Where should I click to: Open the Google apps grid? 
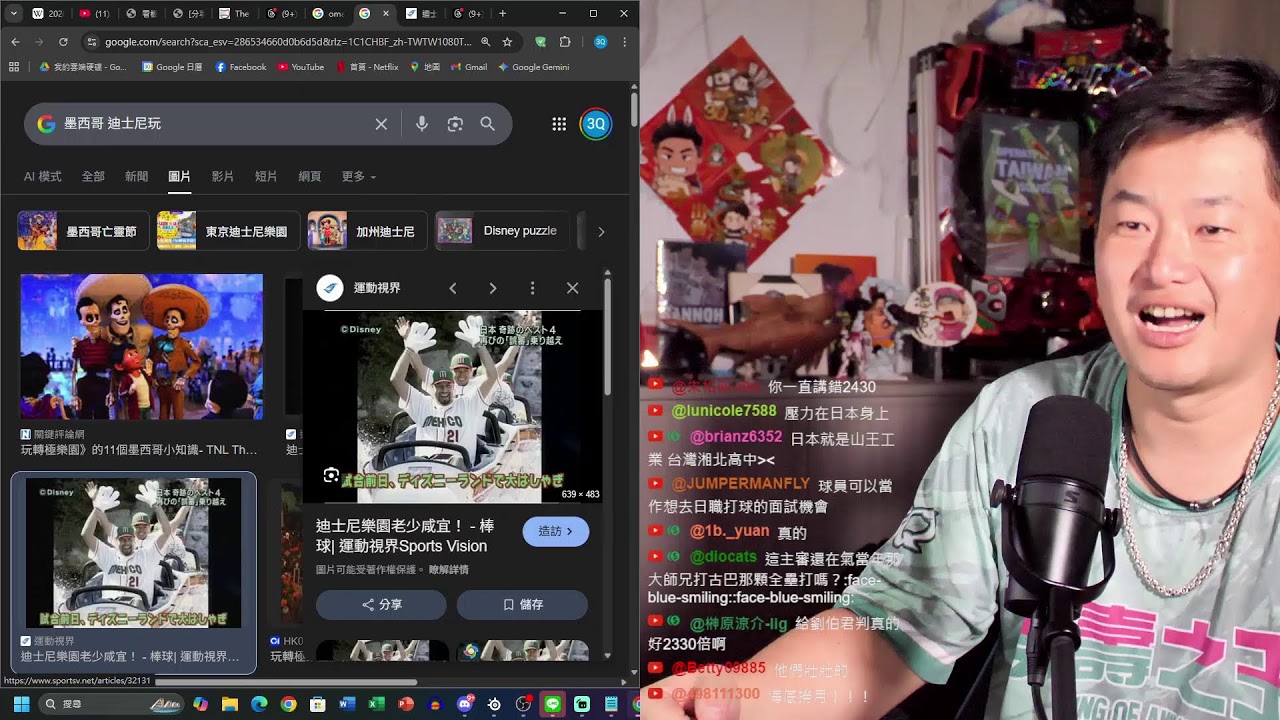click(x=559, y=124)
